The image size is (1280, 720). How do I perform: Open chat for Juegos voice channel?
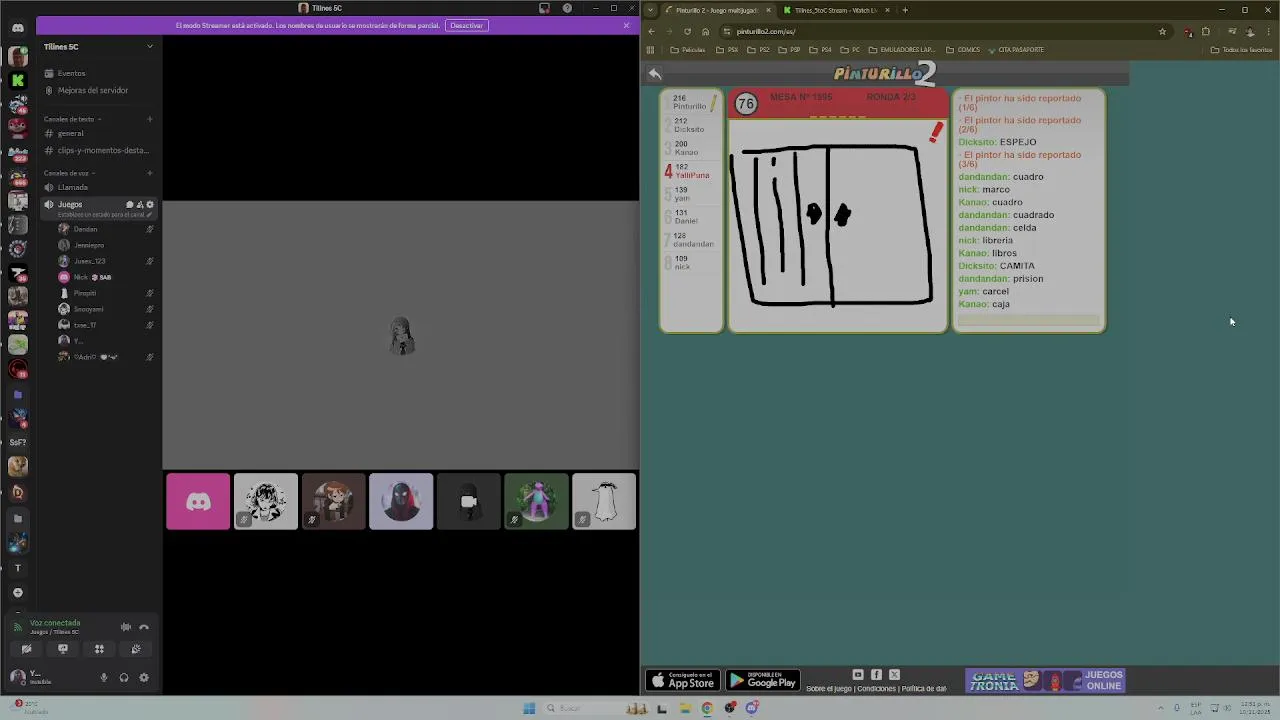pos(129,204)
